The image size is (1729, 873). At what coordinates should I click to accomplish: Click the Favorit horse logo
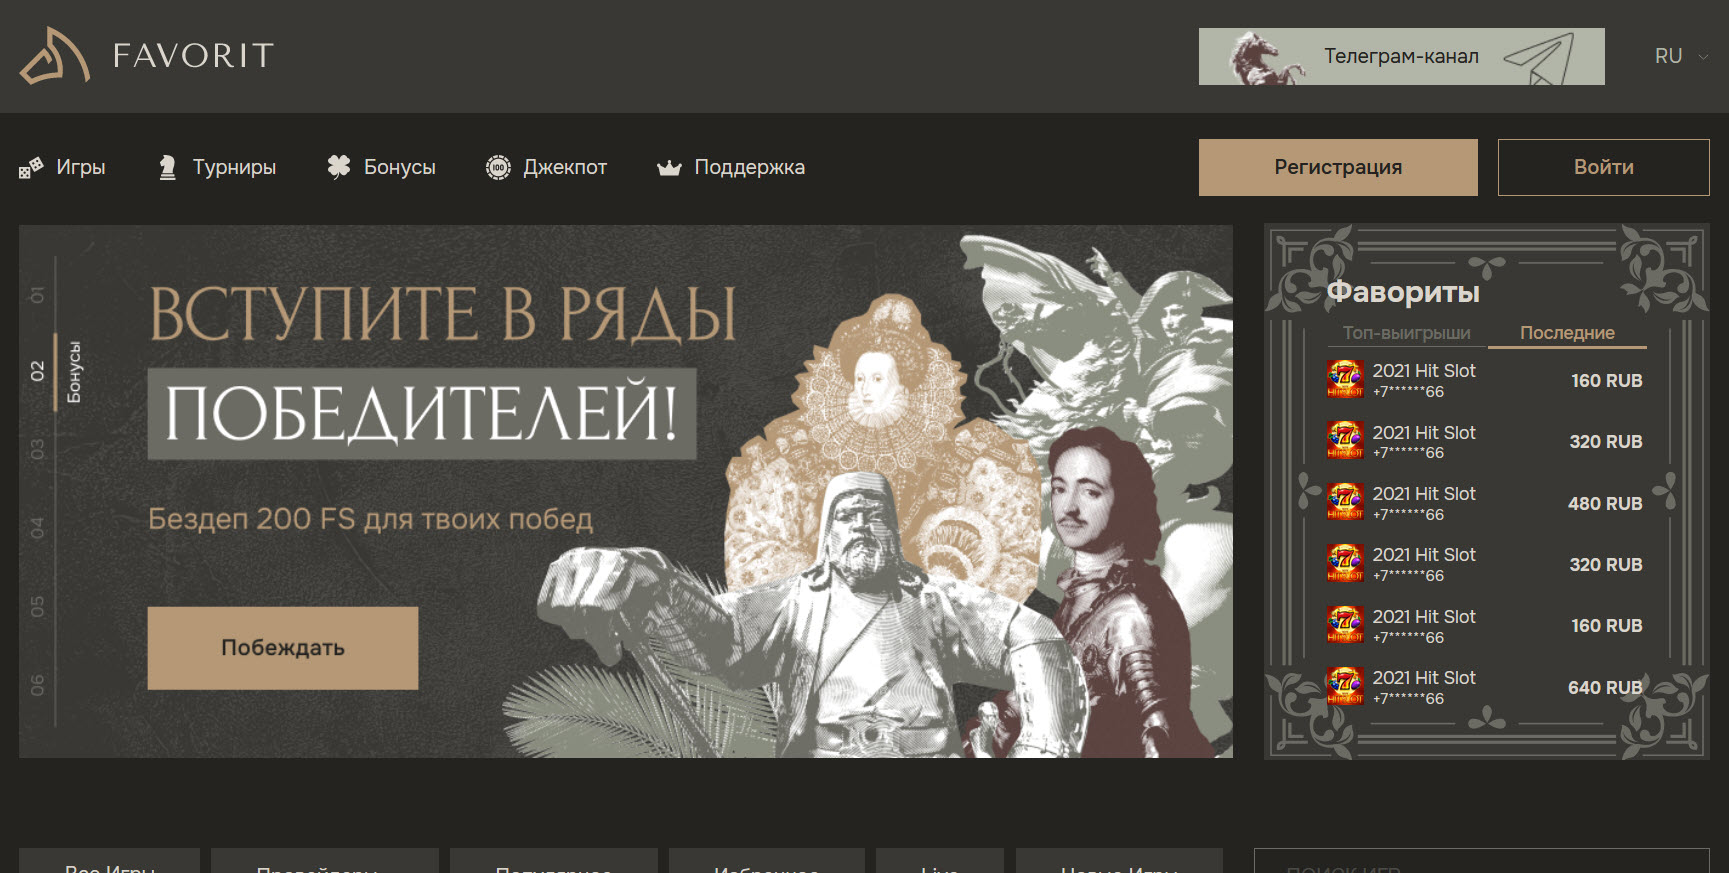pos(55,56)
